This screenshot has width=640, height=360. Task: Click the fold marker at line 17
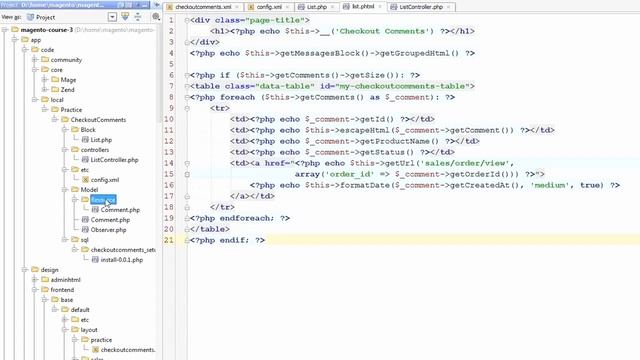(x=187, y=196)
